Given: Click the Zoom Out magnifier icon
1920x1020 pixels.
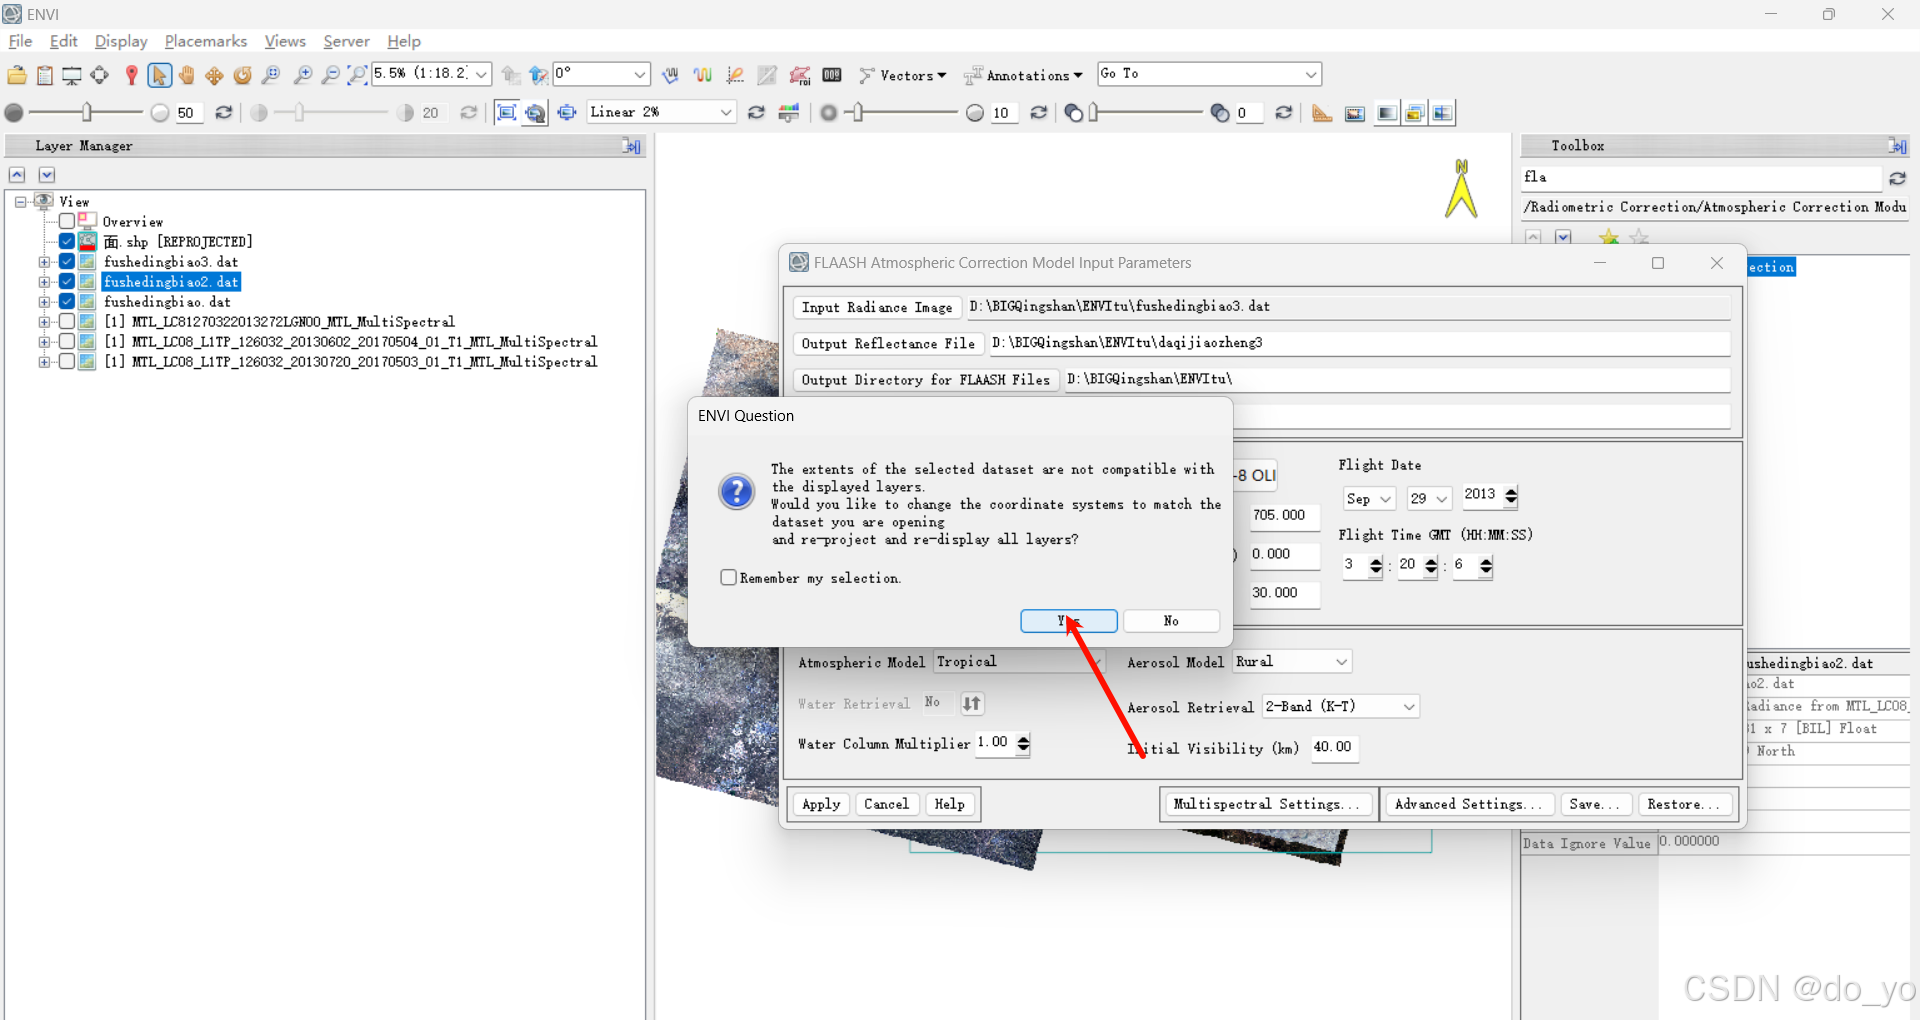Looking at the screenshot, I should [330, 75].
